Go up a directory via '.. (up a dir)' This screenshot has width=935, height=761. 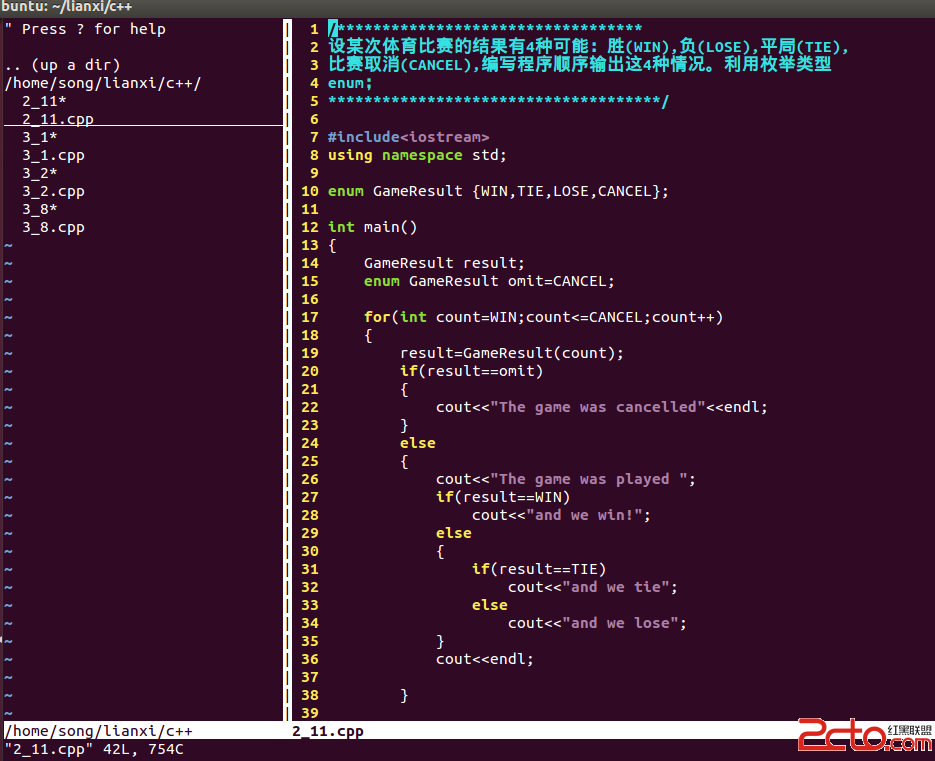(x=62, y=65)
